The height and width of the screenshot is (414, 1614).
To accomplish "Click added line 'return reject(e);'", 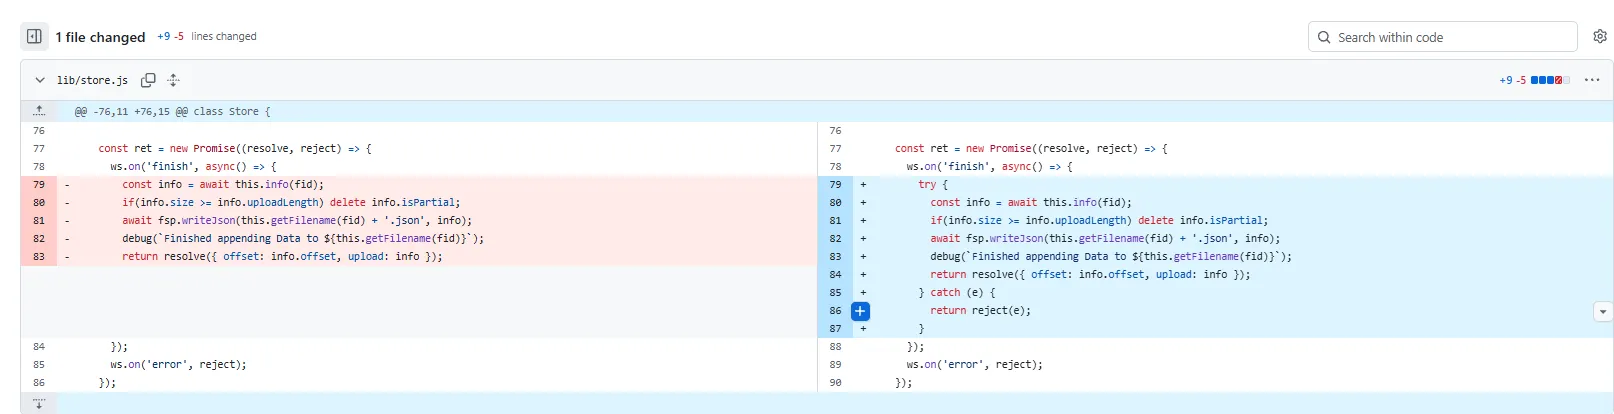I will tap(980, 311).
